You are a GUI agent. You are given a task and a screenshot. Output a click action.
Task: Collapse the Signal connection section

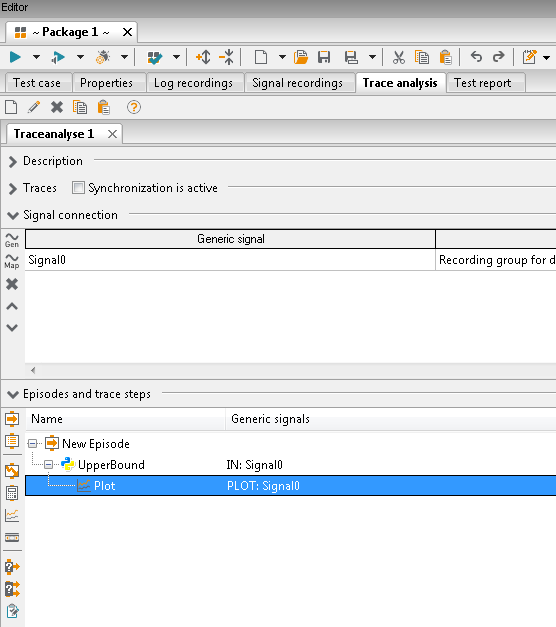coord(13,216)
